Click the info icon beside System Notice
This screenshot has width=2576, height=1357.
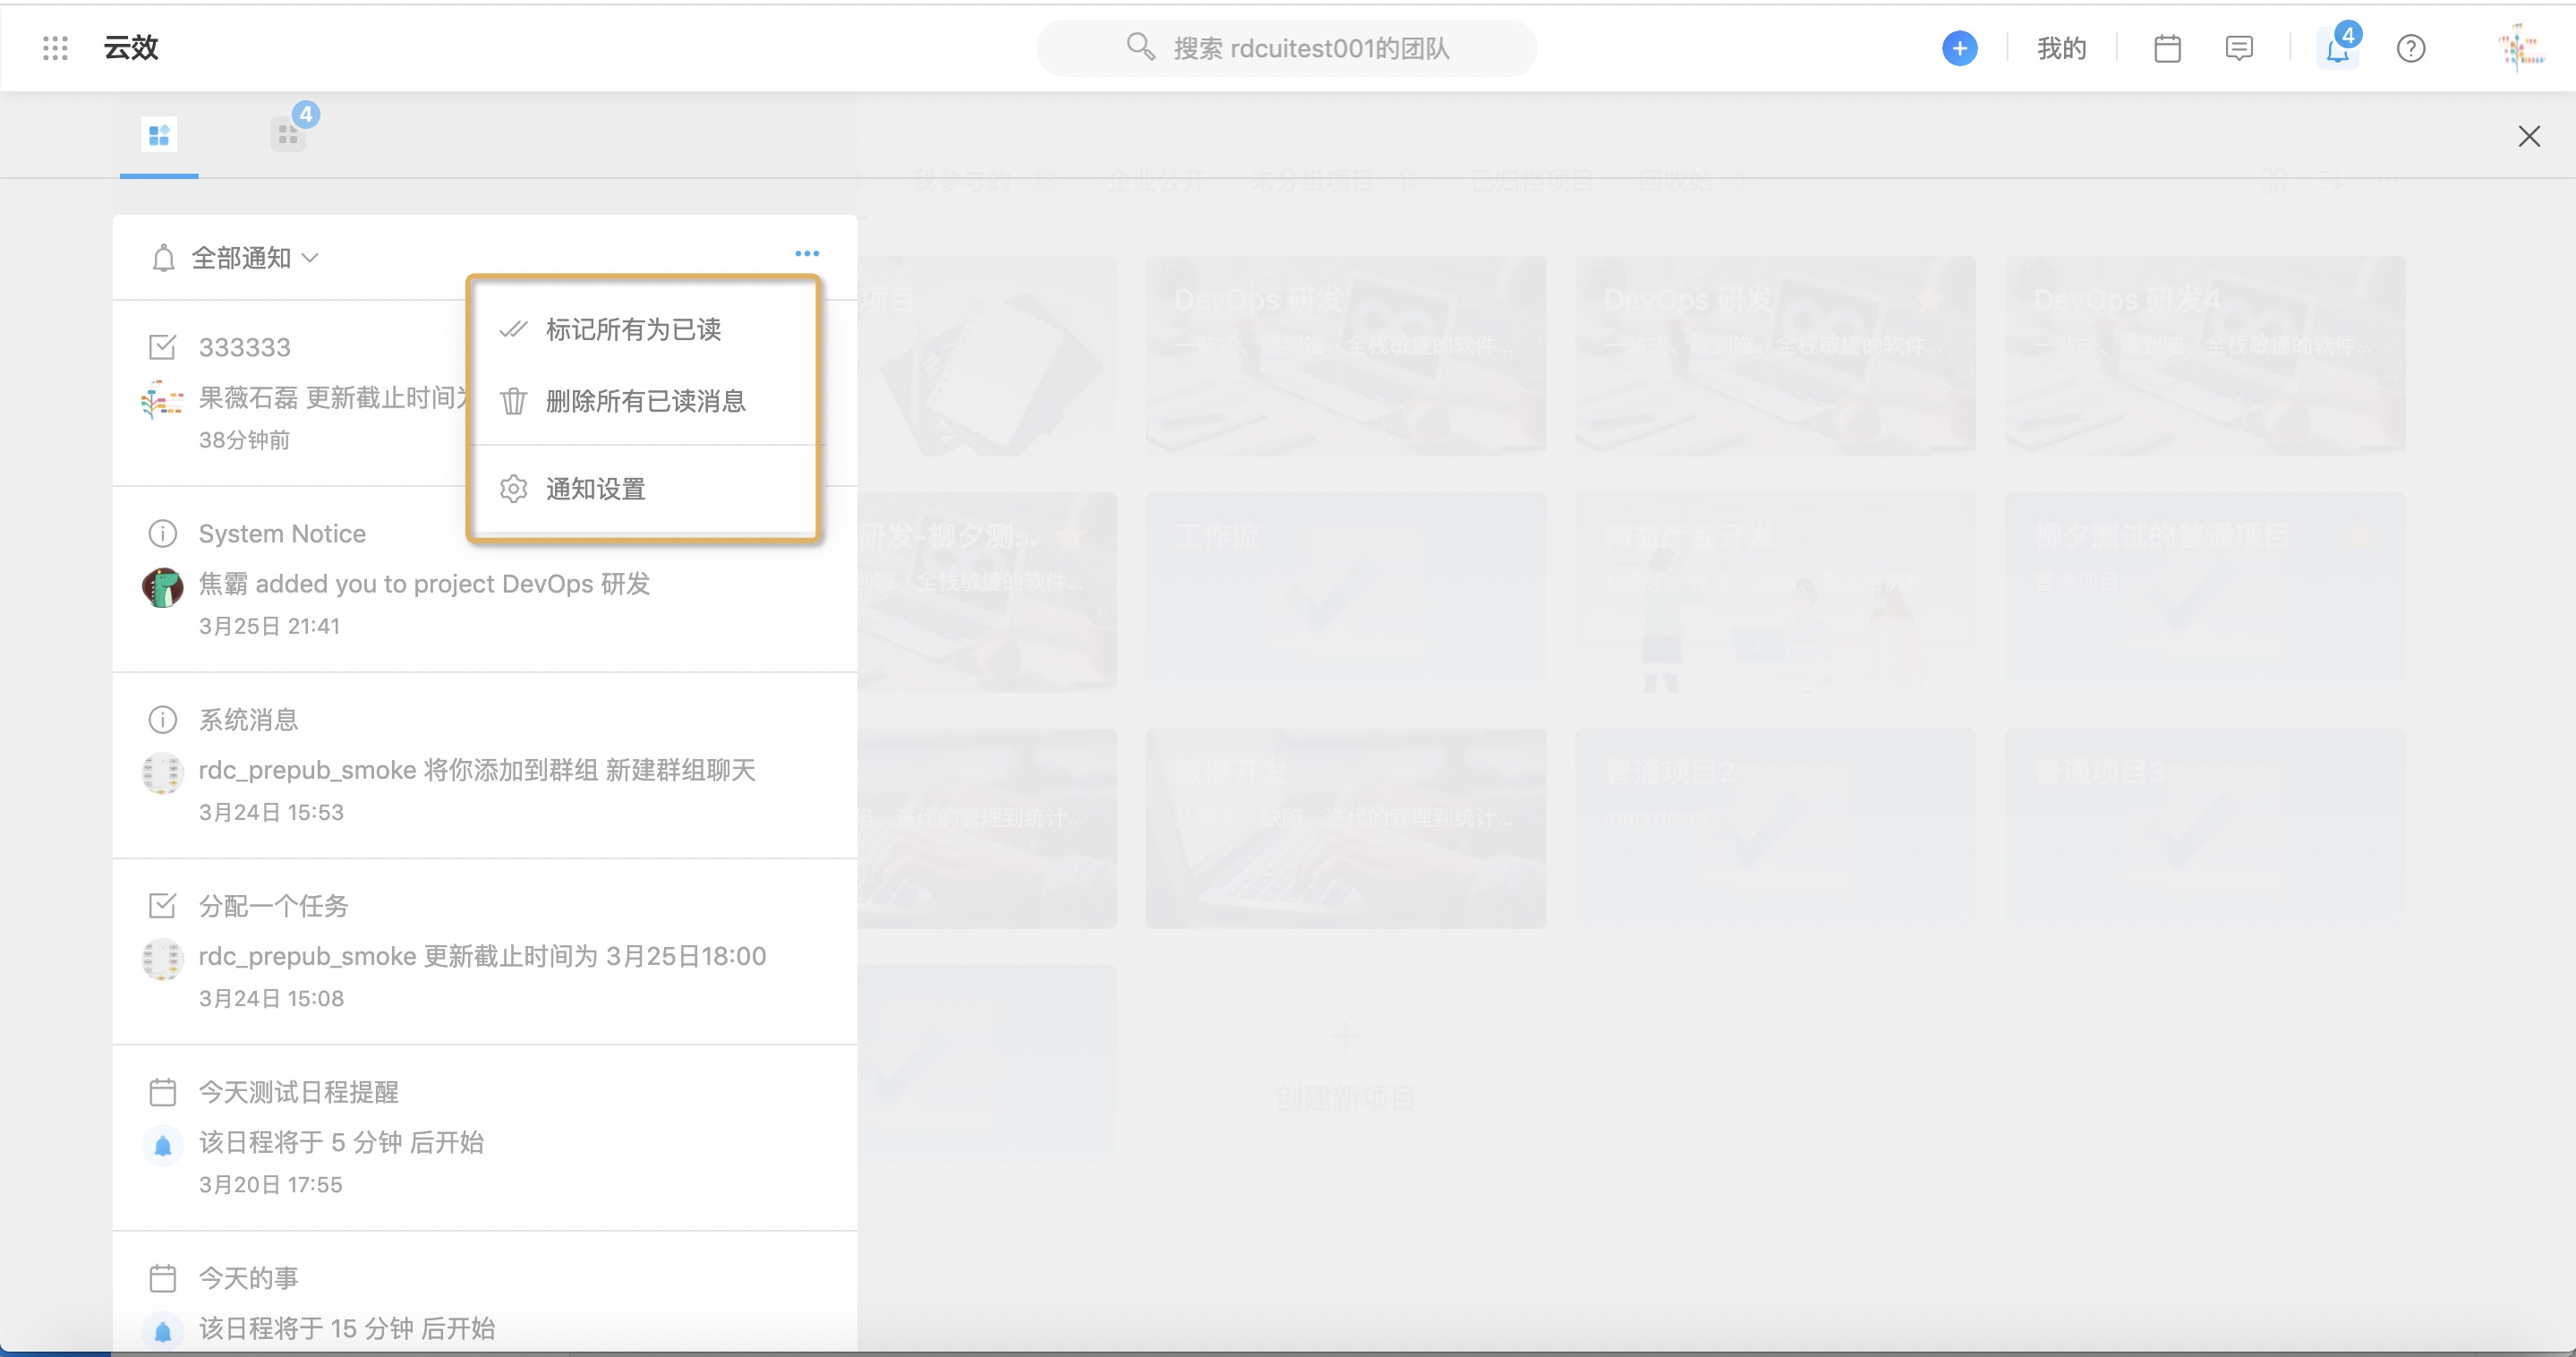click(162, 533)
